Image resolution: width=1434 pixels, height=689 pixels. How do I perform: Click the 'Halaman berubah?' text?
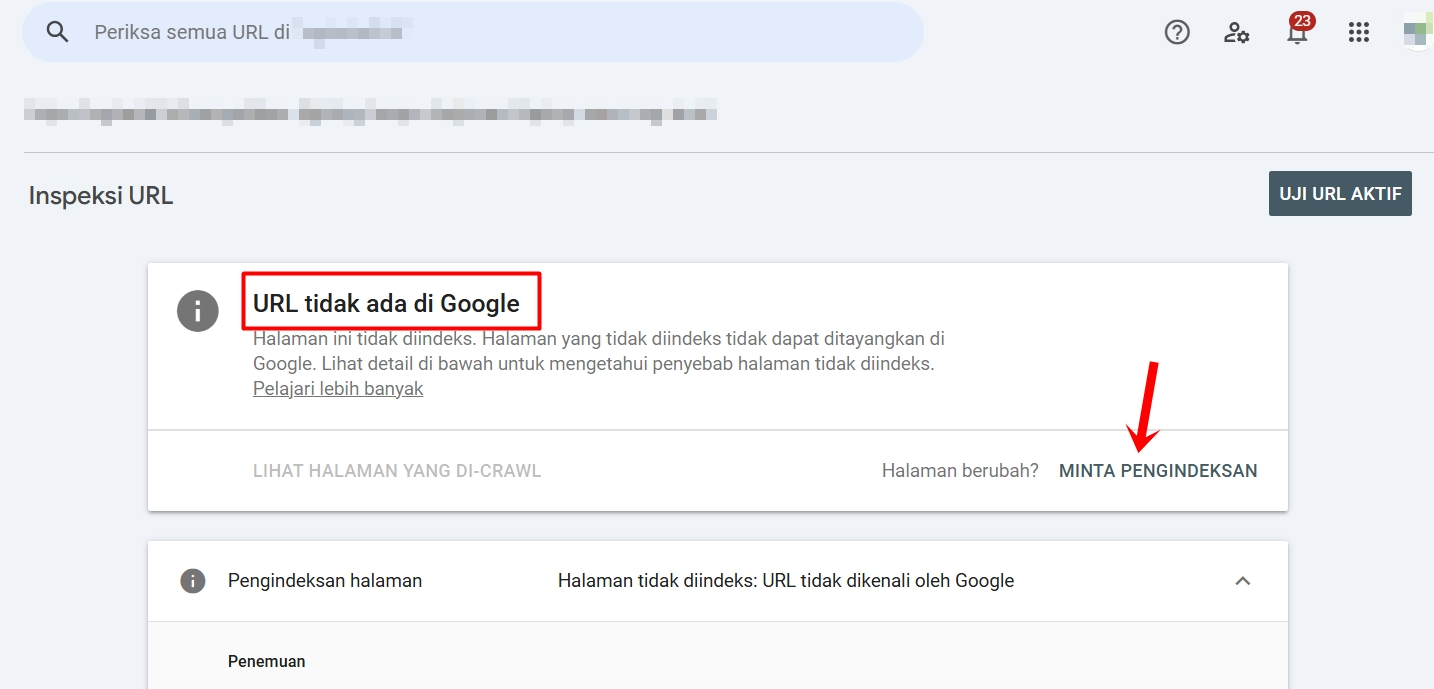[x=960, y=470]
